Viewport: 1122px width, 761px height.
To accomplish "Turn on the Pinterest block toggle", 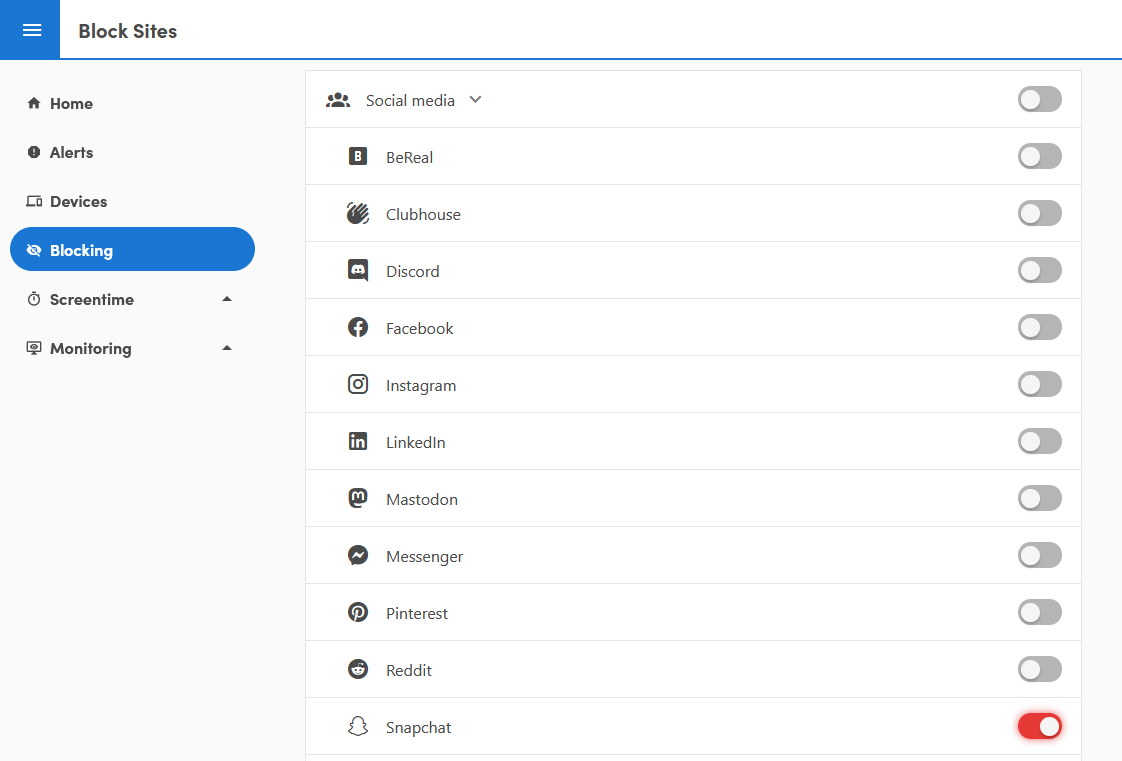I will click(1040, 612).
